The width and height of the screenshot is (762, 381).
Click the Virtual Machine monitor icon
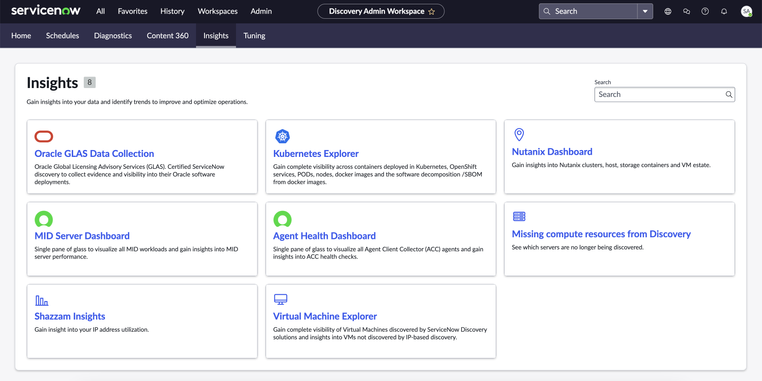point(281,299)
